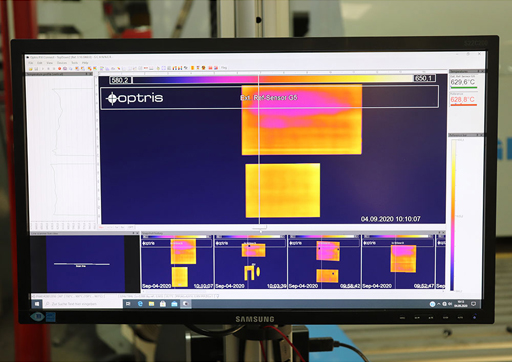Screen dimensions: 512x362
Task: Open the snapshot thumbnail timed 09:52:47
Action: pos(398,262)
